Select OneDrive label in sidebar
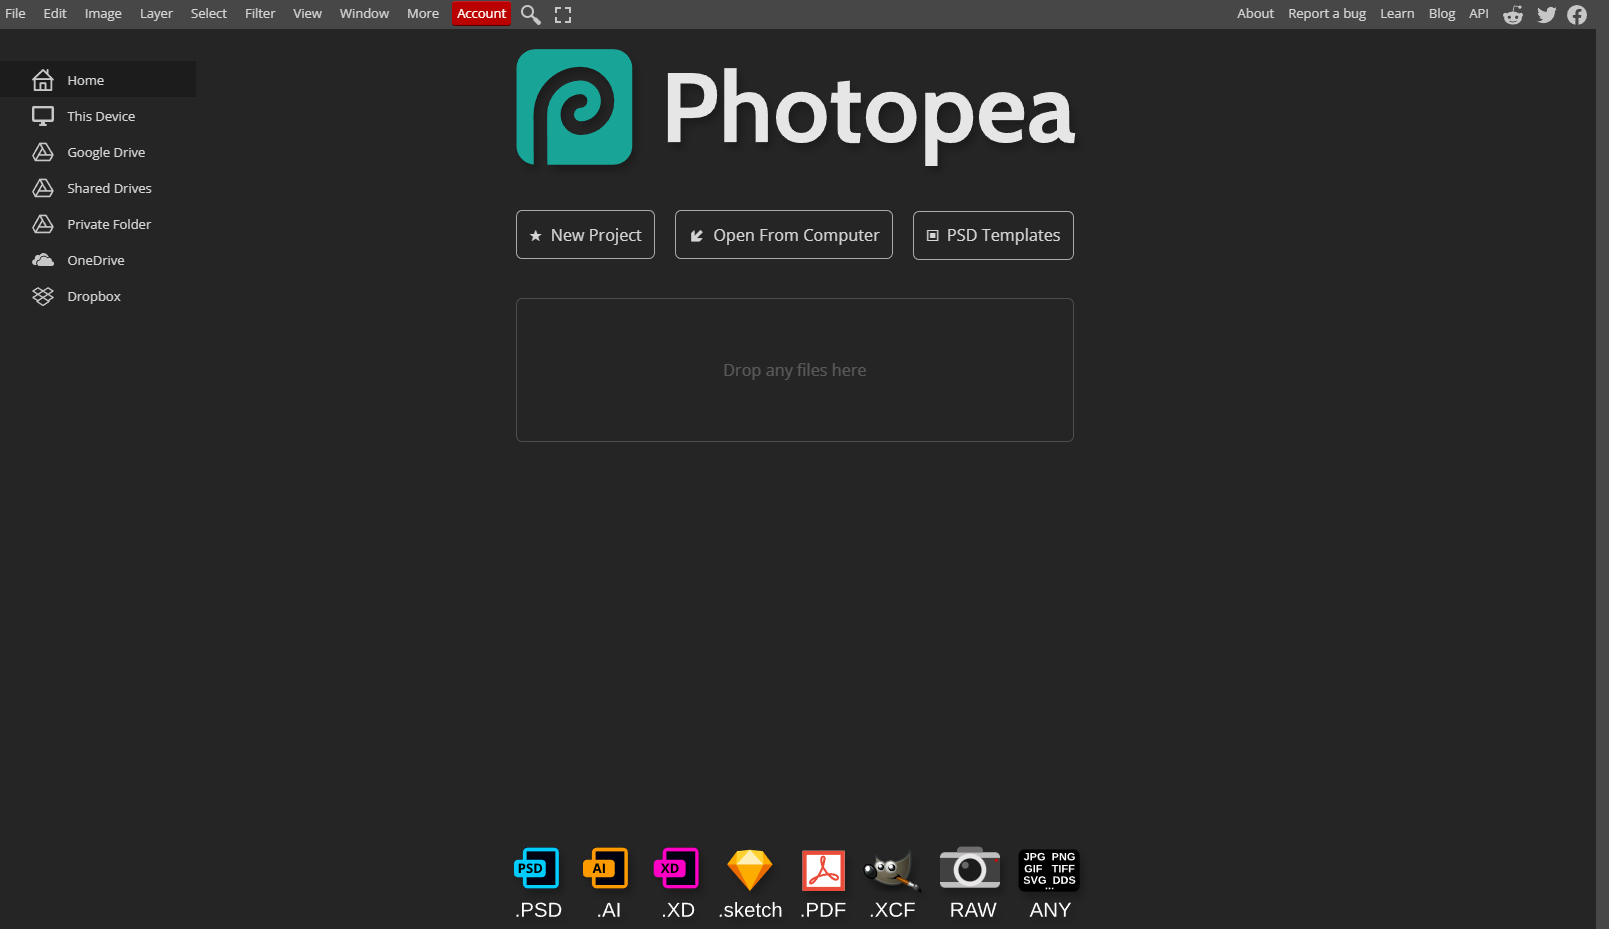 (96, 260)
